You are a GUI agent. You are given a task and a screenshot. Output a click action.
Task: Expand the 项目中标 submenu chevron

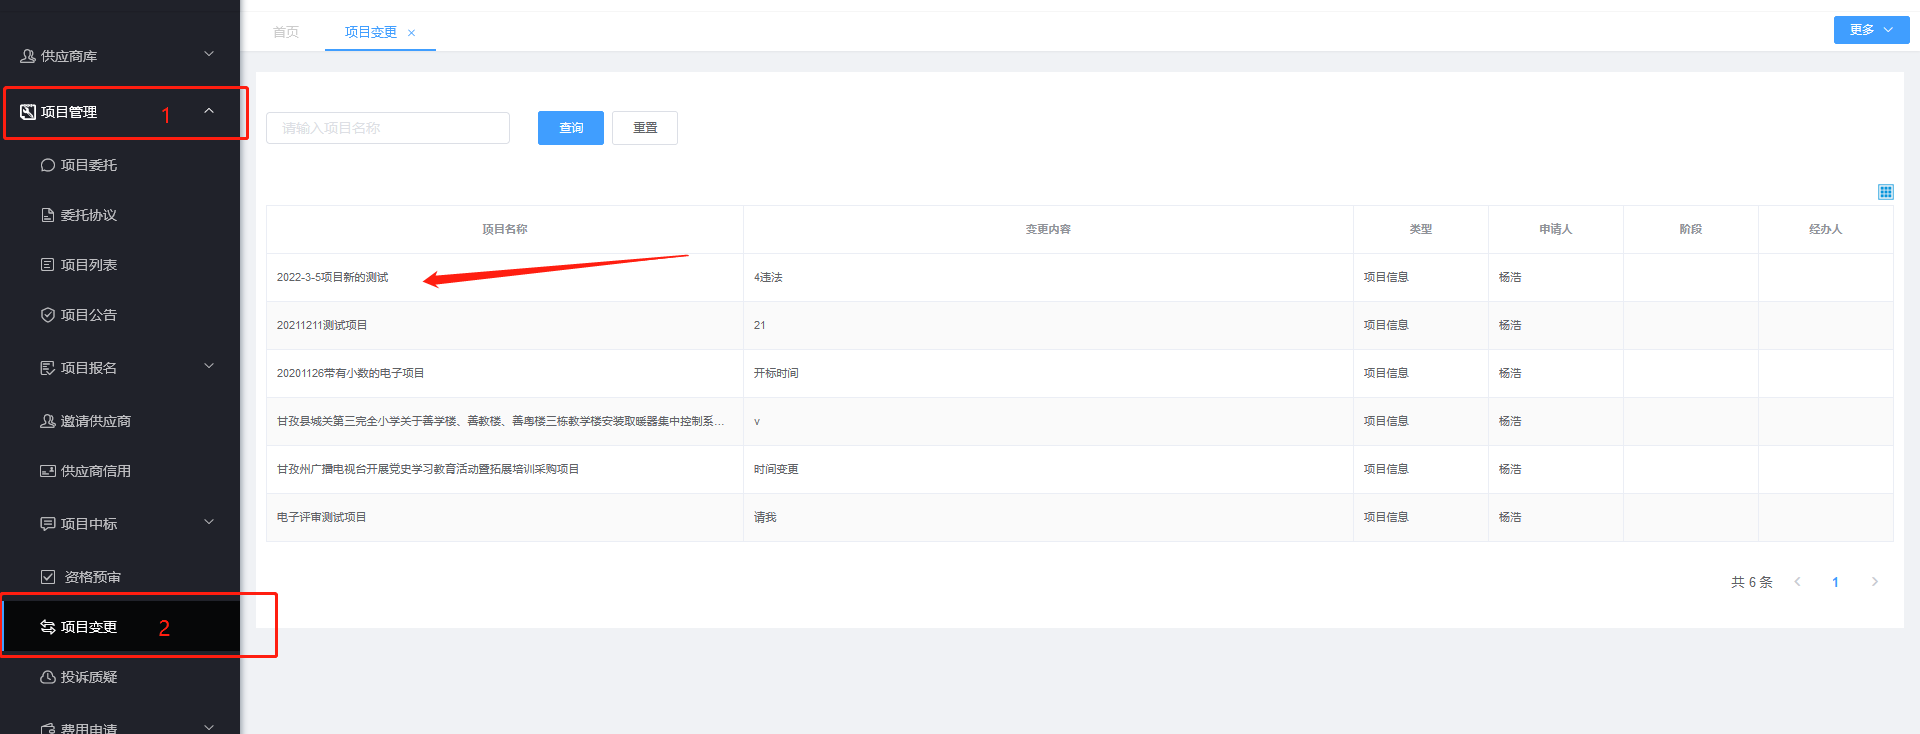coord(209,522)
